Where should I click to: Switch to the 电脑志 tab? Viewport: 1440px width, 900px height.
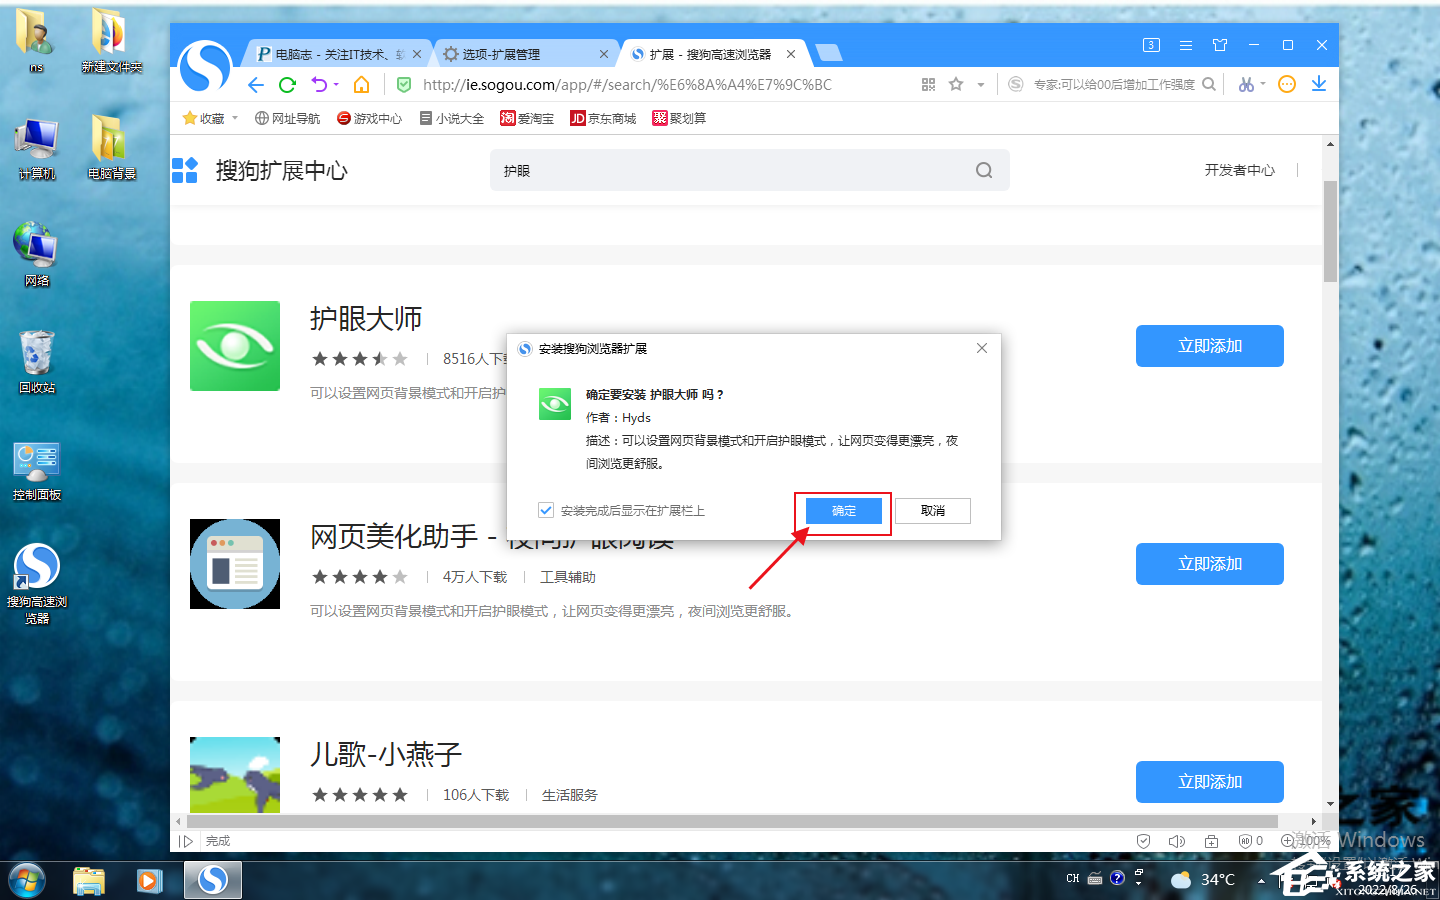(330, 54)
